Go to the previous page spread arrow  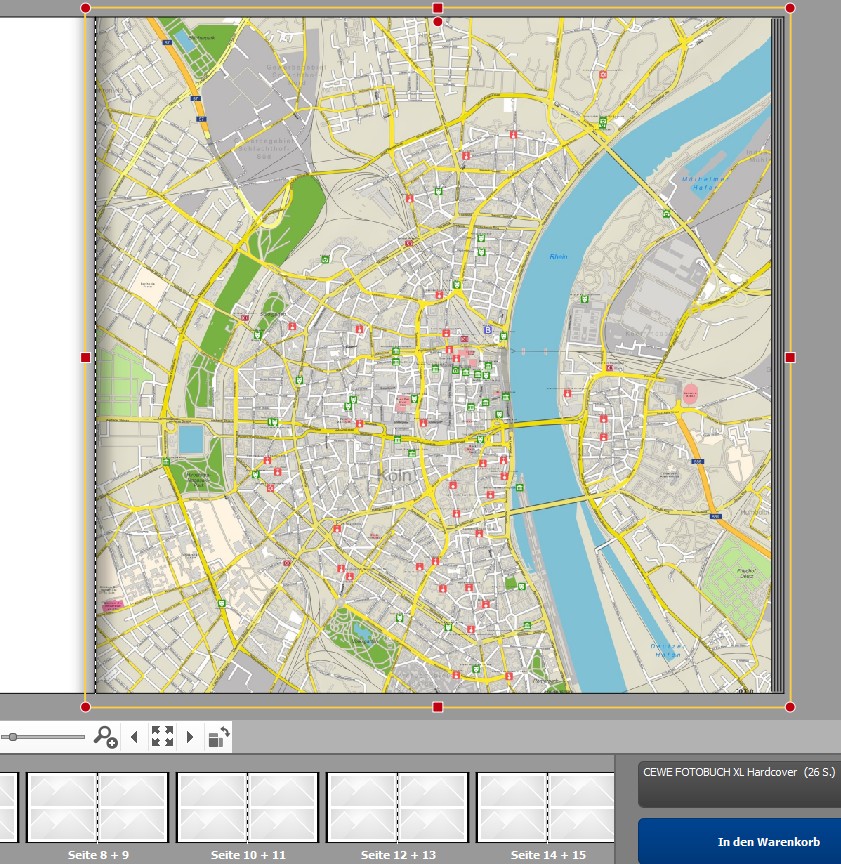[134, 737]
